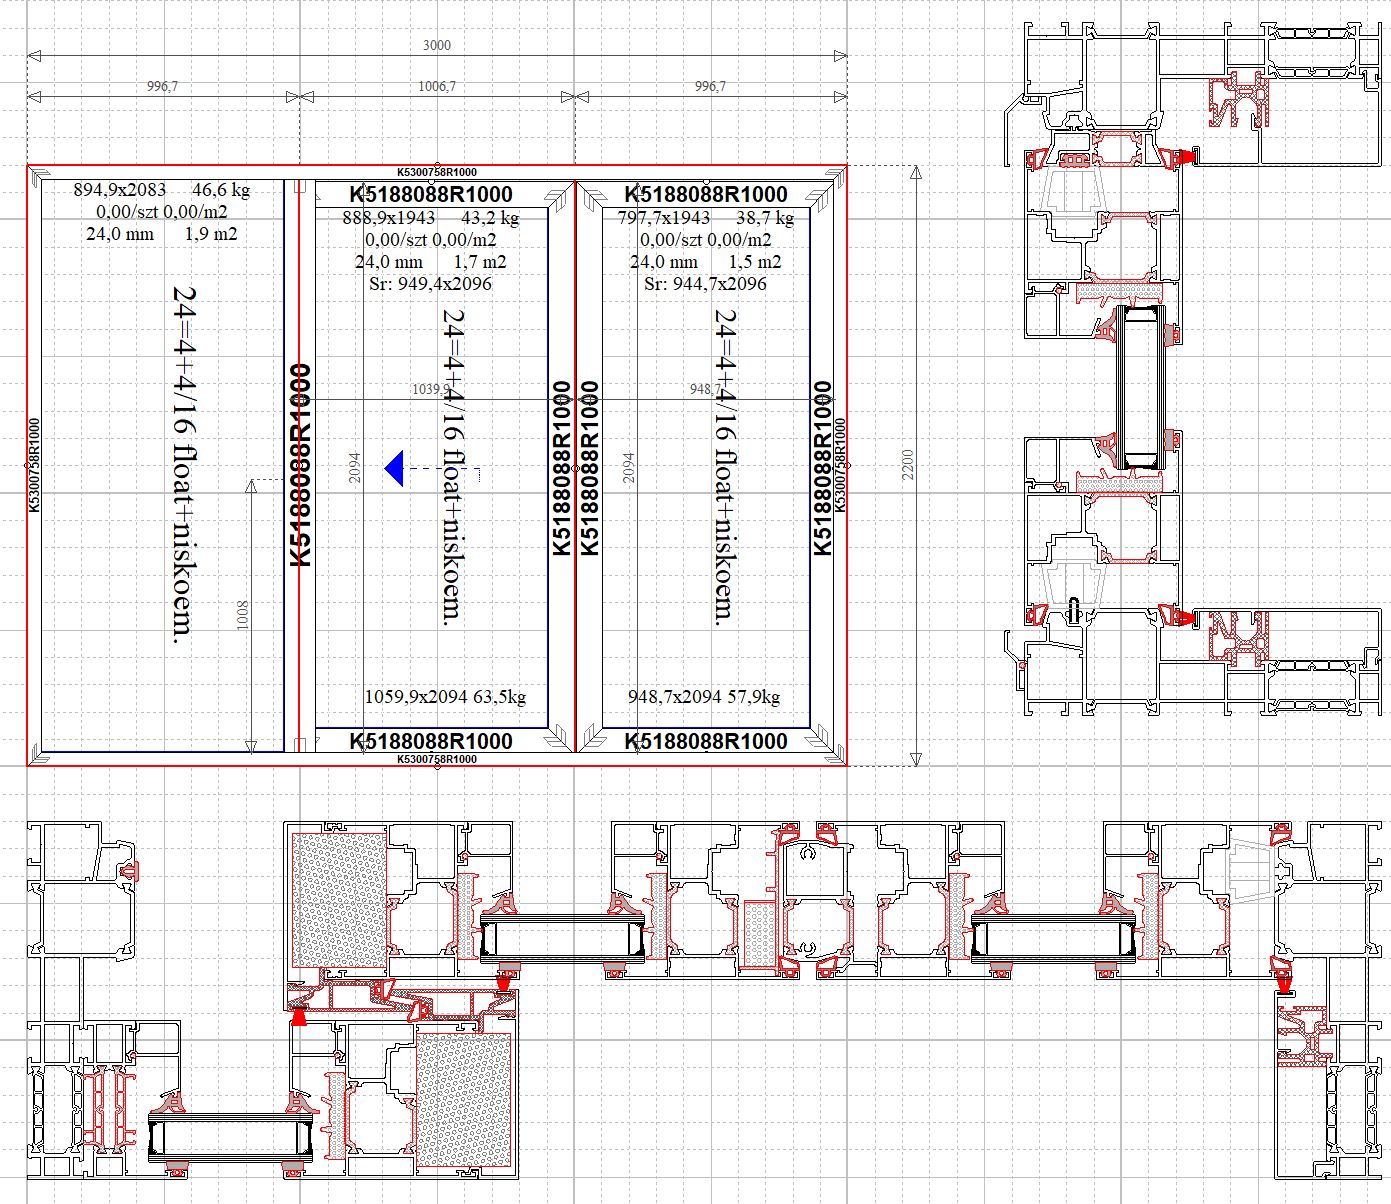Select the 3000 overall width dimension
Image resolution: width=1391 pixels, height=1204 pixels.
(x=436, y=45)
